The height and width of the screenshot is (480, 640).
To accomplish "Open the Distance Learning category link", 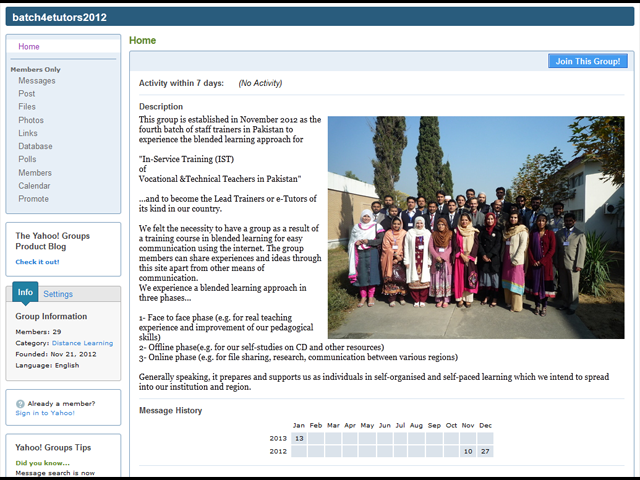I will tap(82, 343).
